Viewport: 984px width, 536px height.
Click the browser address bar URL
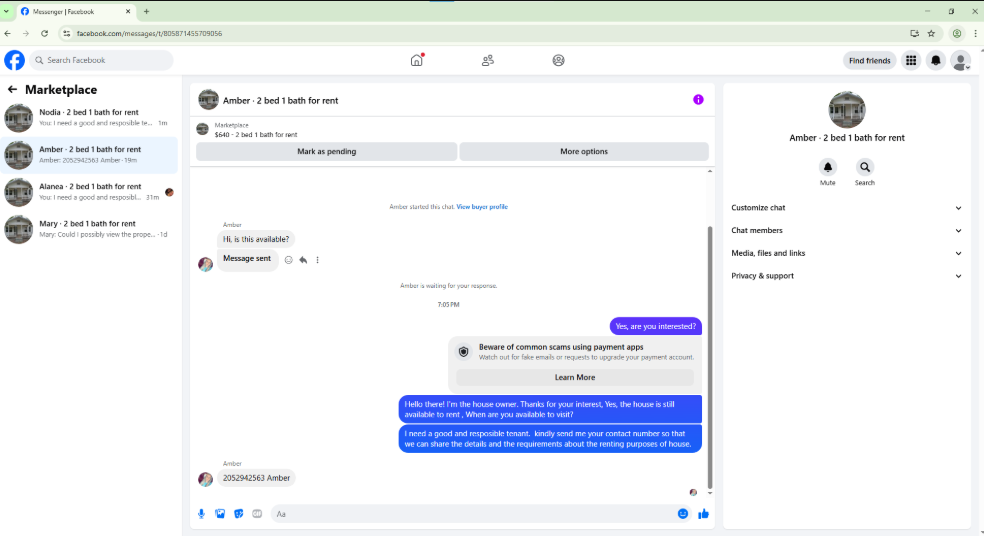(149, 33)
